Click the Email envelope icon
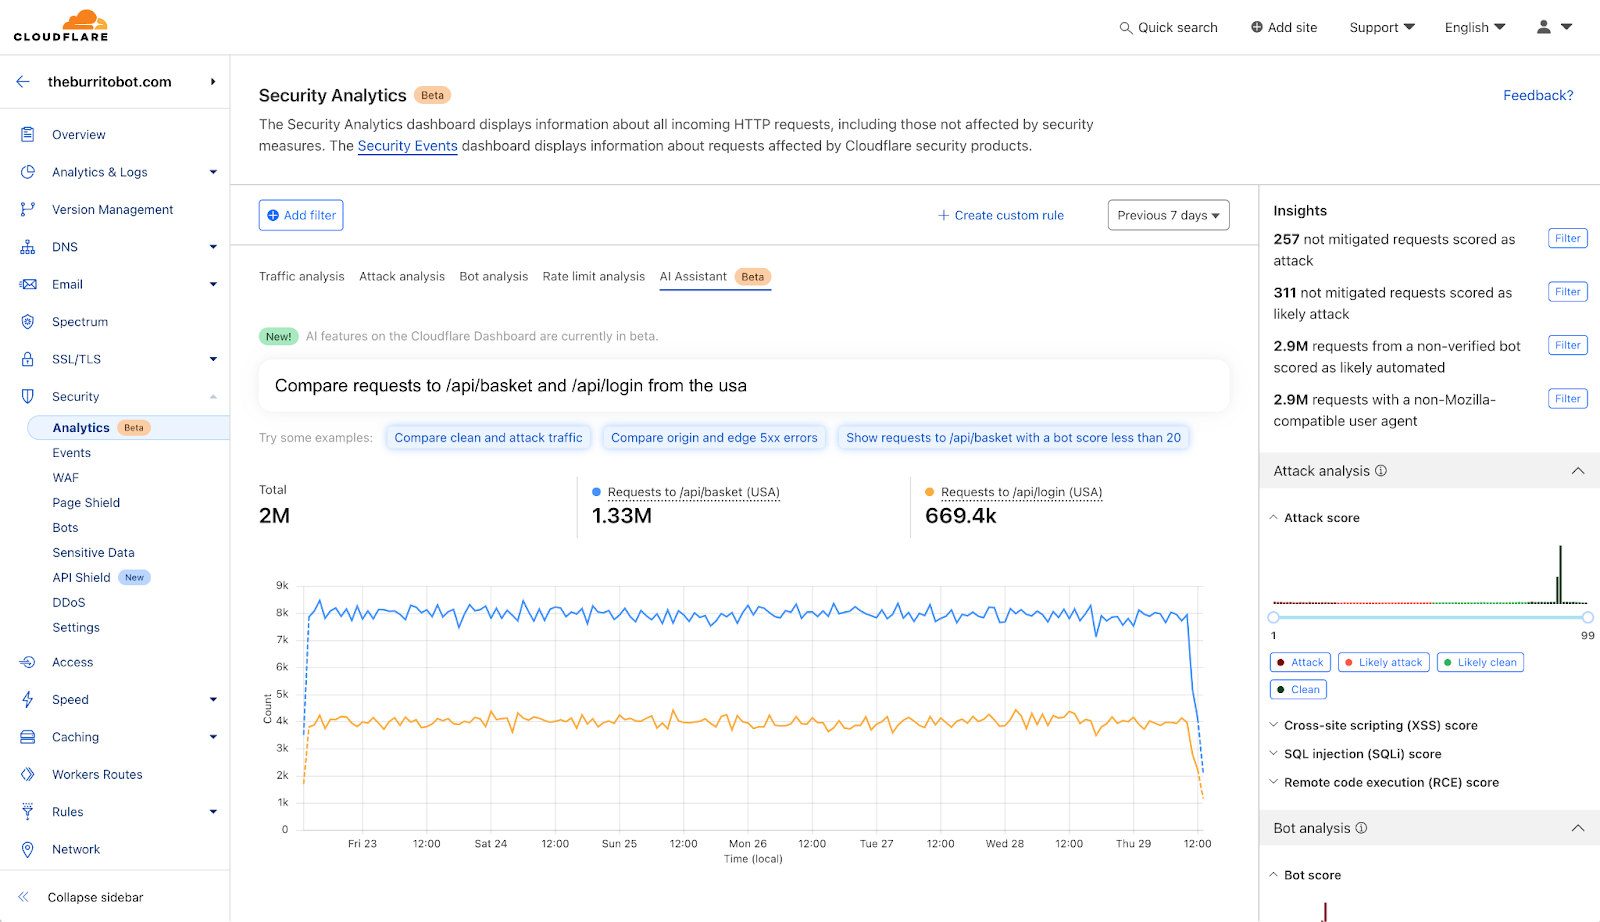Viewport: 1600px width, 922px height. coord(28,284)
